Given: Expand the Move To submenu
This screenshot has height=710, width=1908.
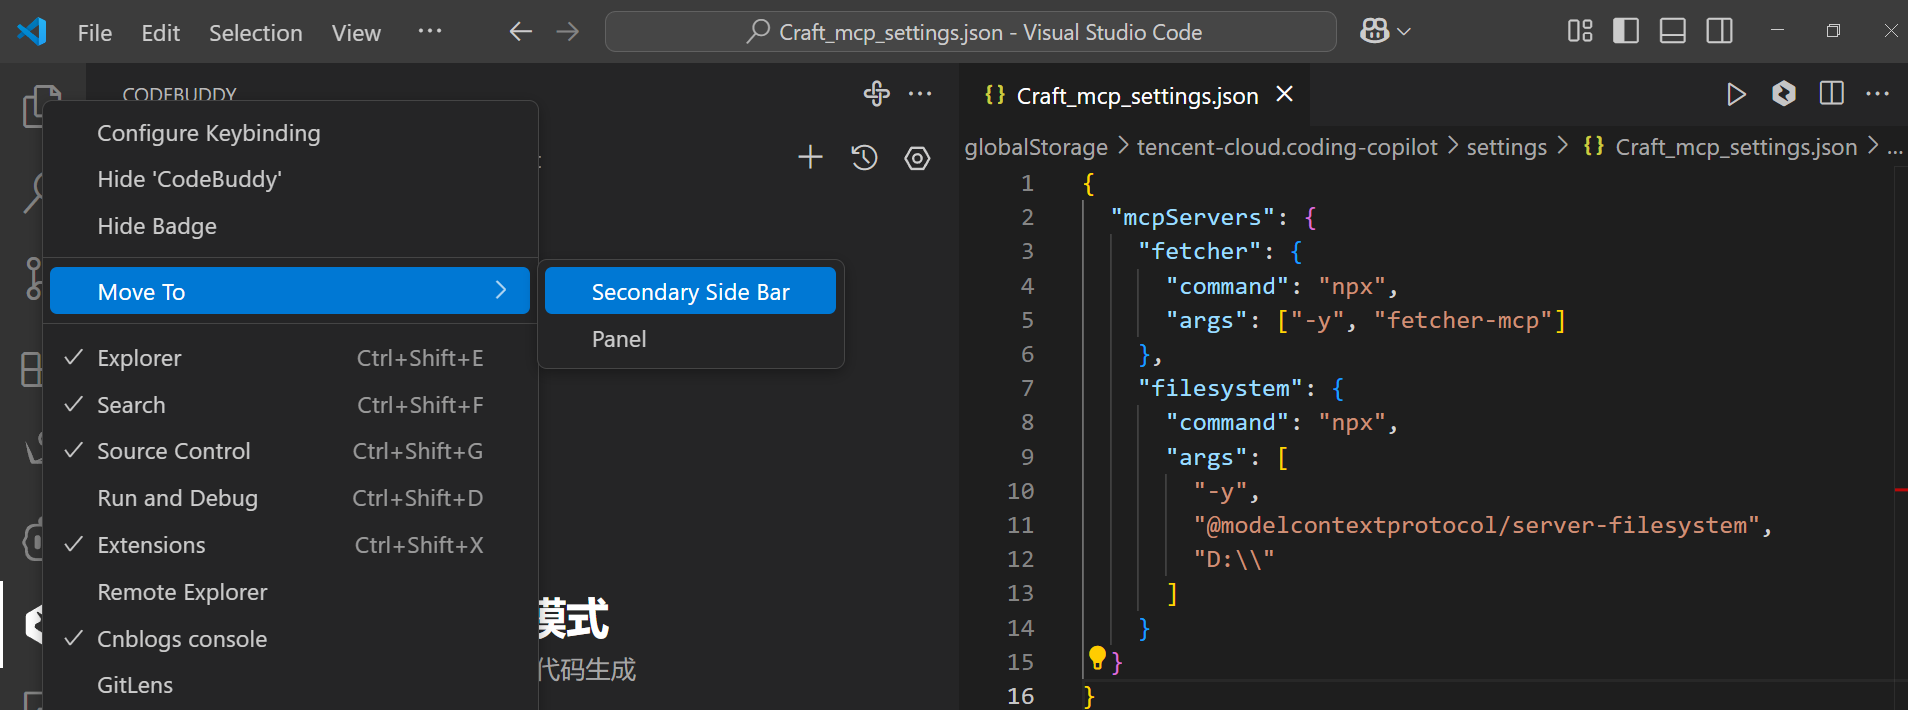Looking at the screenshot, I should [289, 291].
